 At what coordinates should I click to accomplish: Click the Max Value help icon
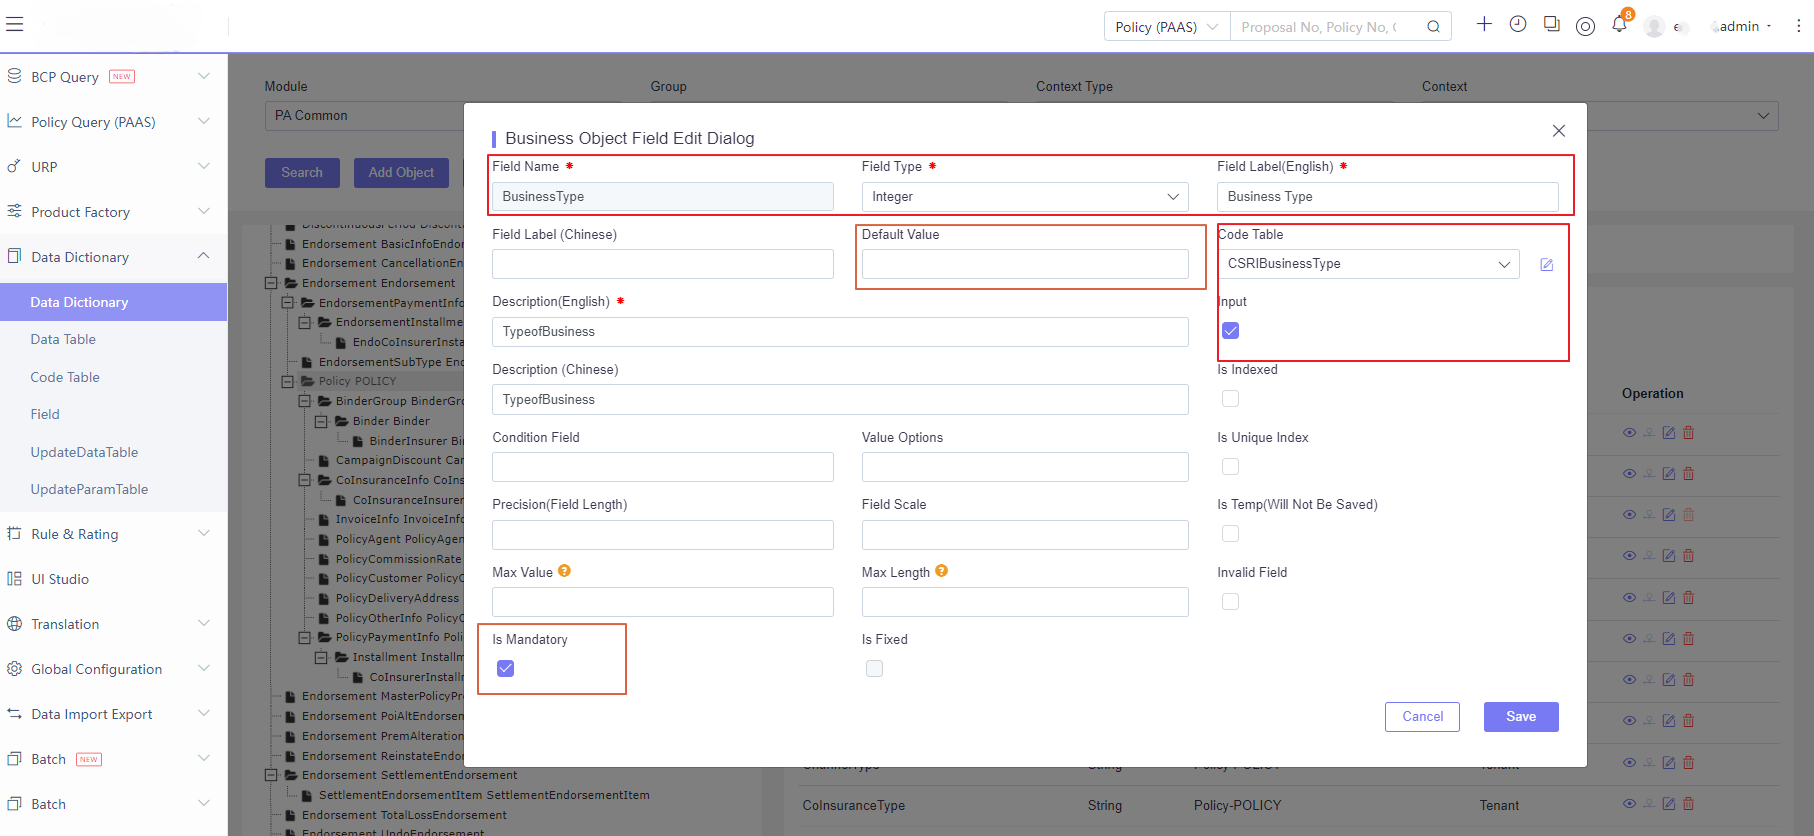[x=564, y=571]
